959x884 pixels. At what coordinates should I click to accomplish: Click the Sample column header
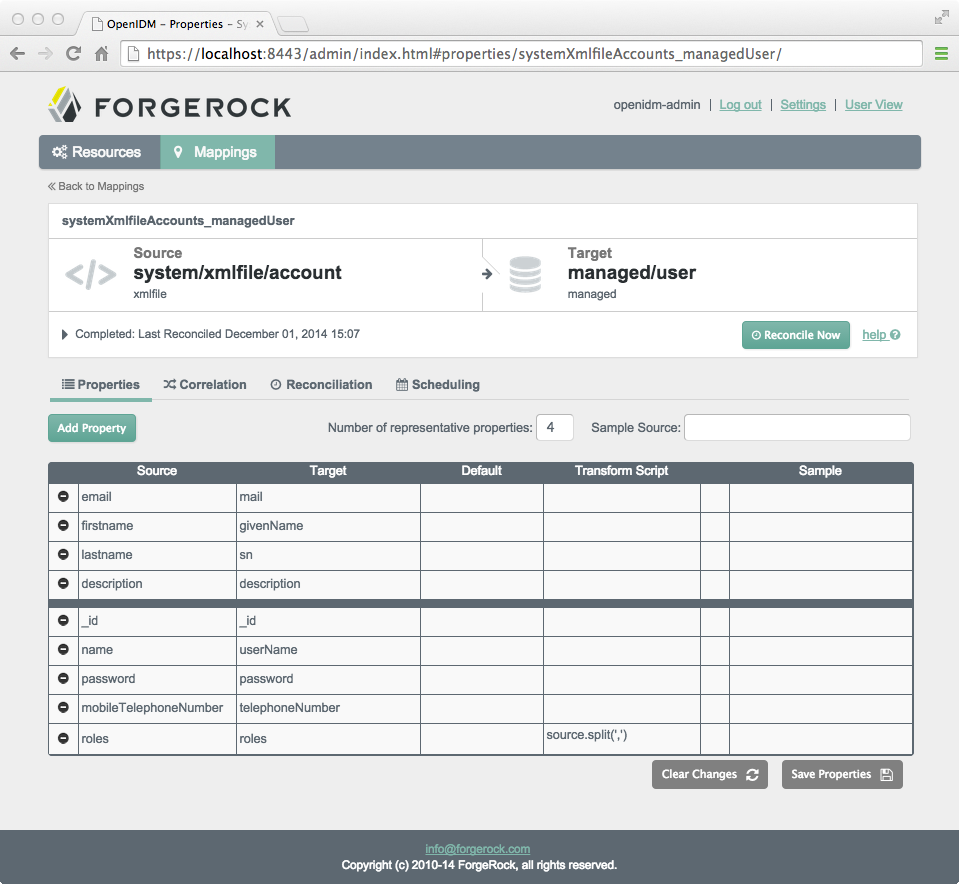[820, 470]
